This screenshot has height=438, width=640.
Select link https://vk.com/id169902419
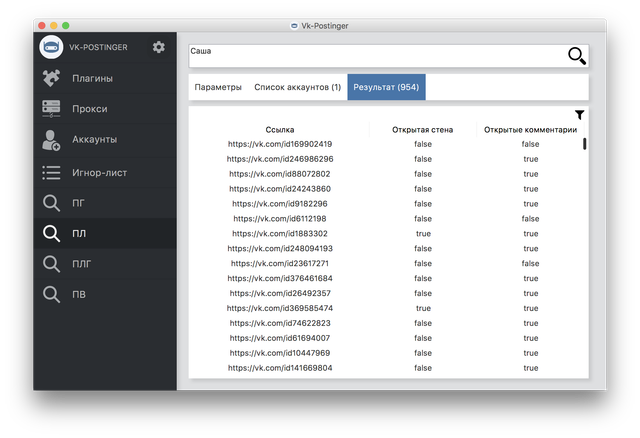pyautogui.click(x=280, y=144)
